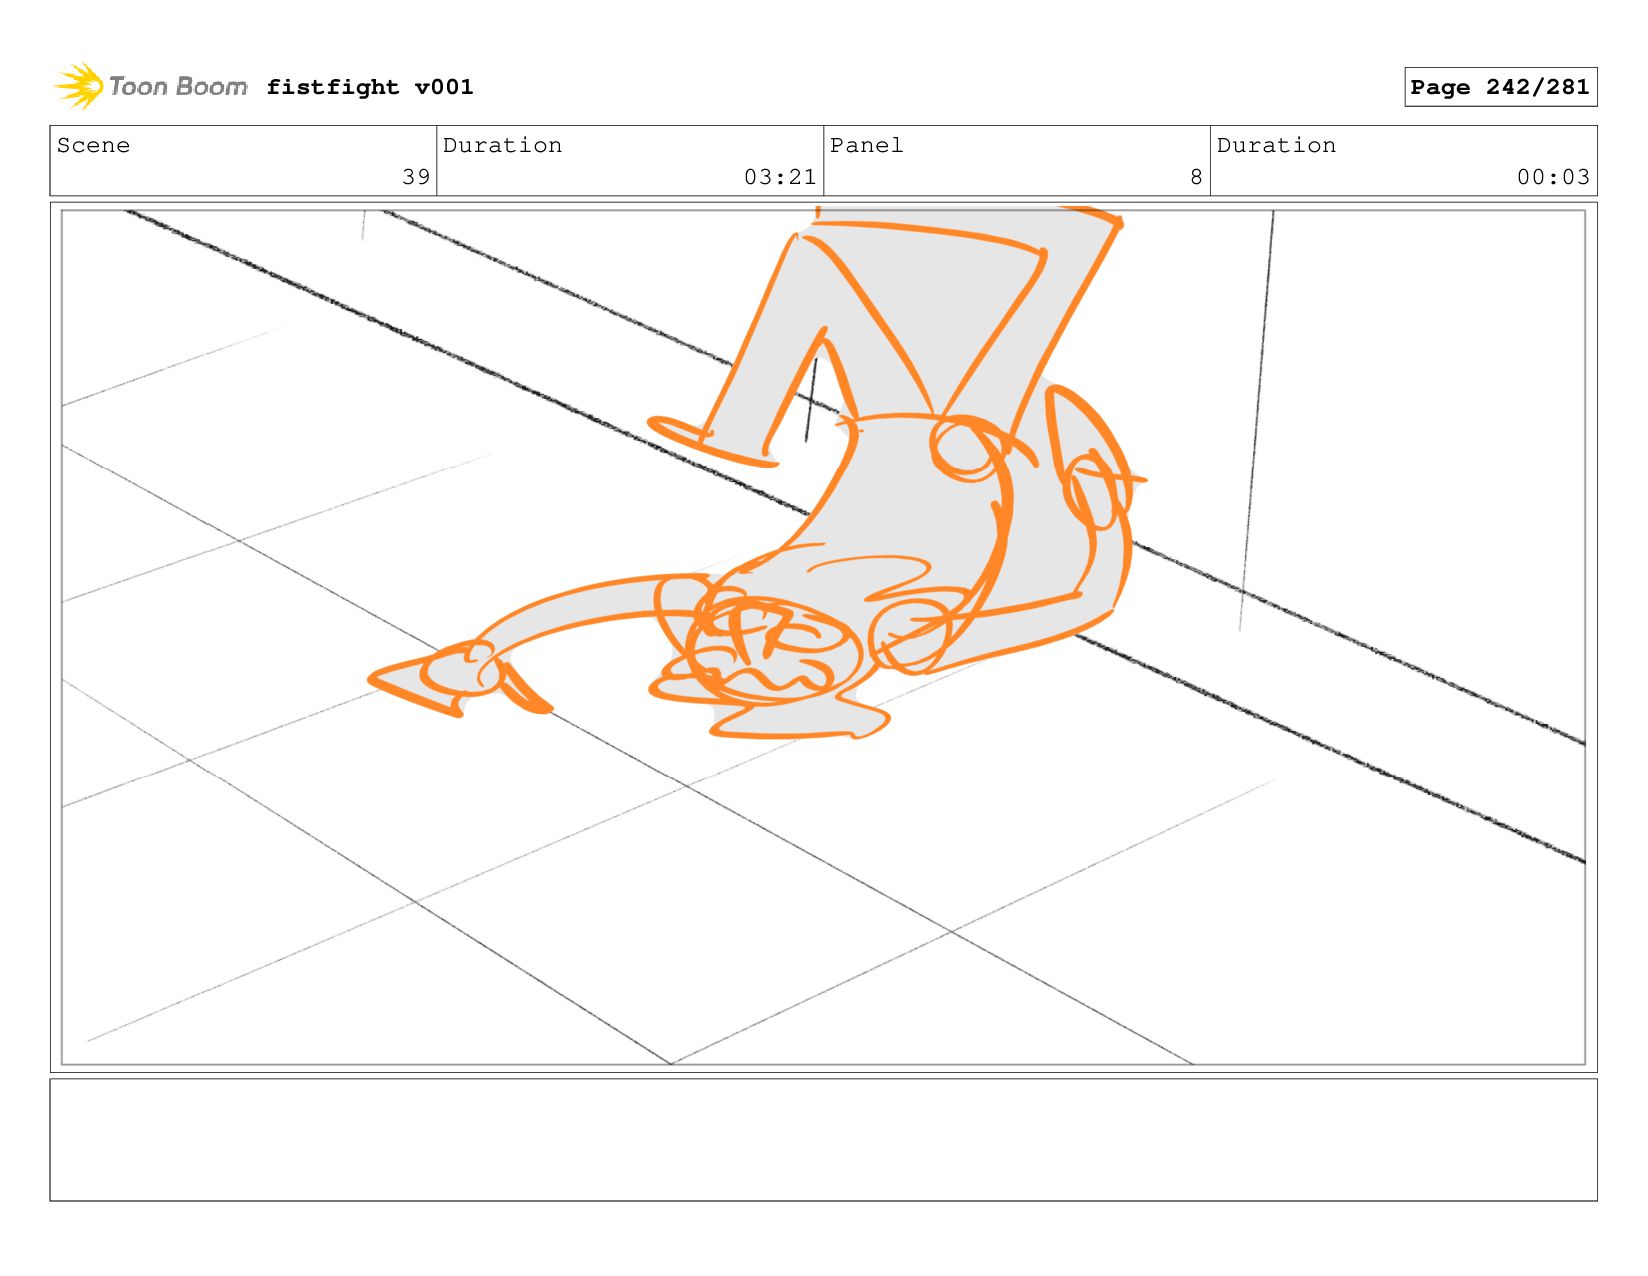Click the Toon Boom wordmark text

click(177, 87)
